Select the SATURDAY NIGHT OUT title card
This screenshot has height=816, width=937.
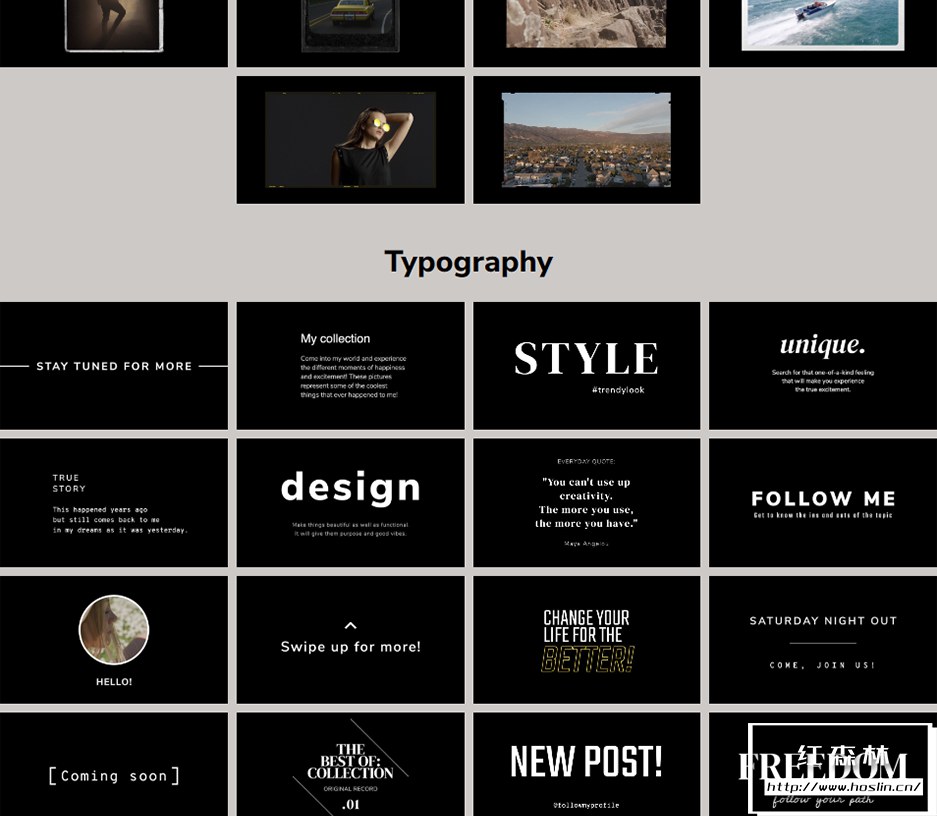pos(823,640)
